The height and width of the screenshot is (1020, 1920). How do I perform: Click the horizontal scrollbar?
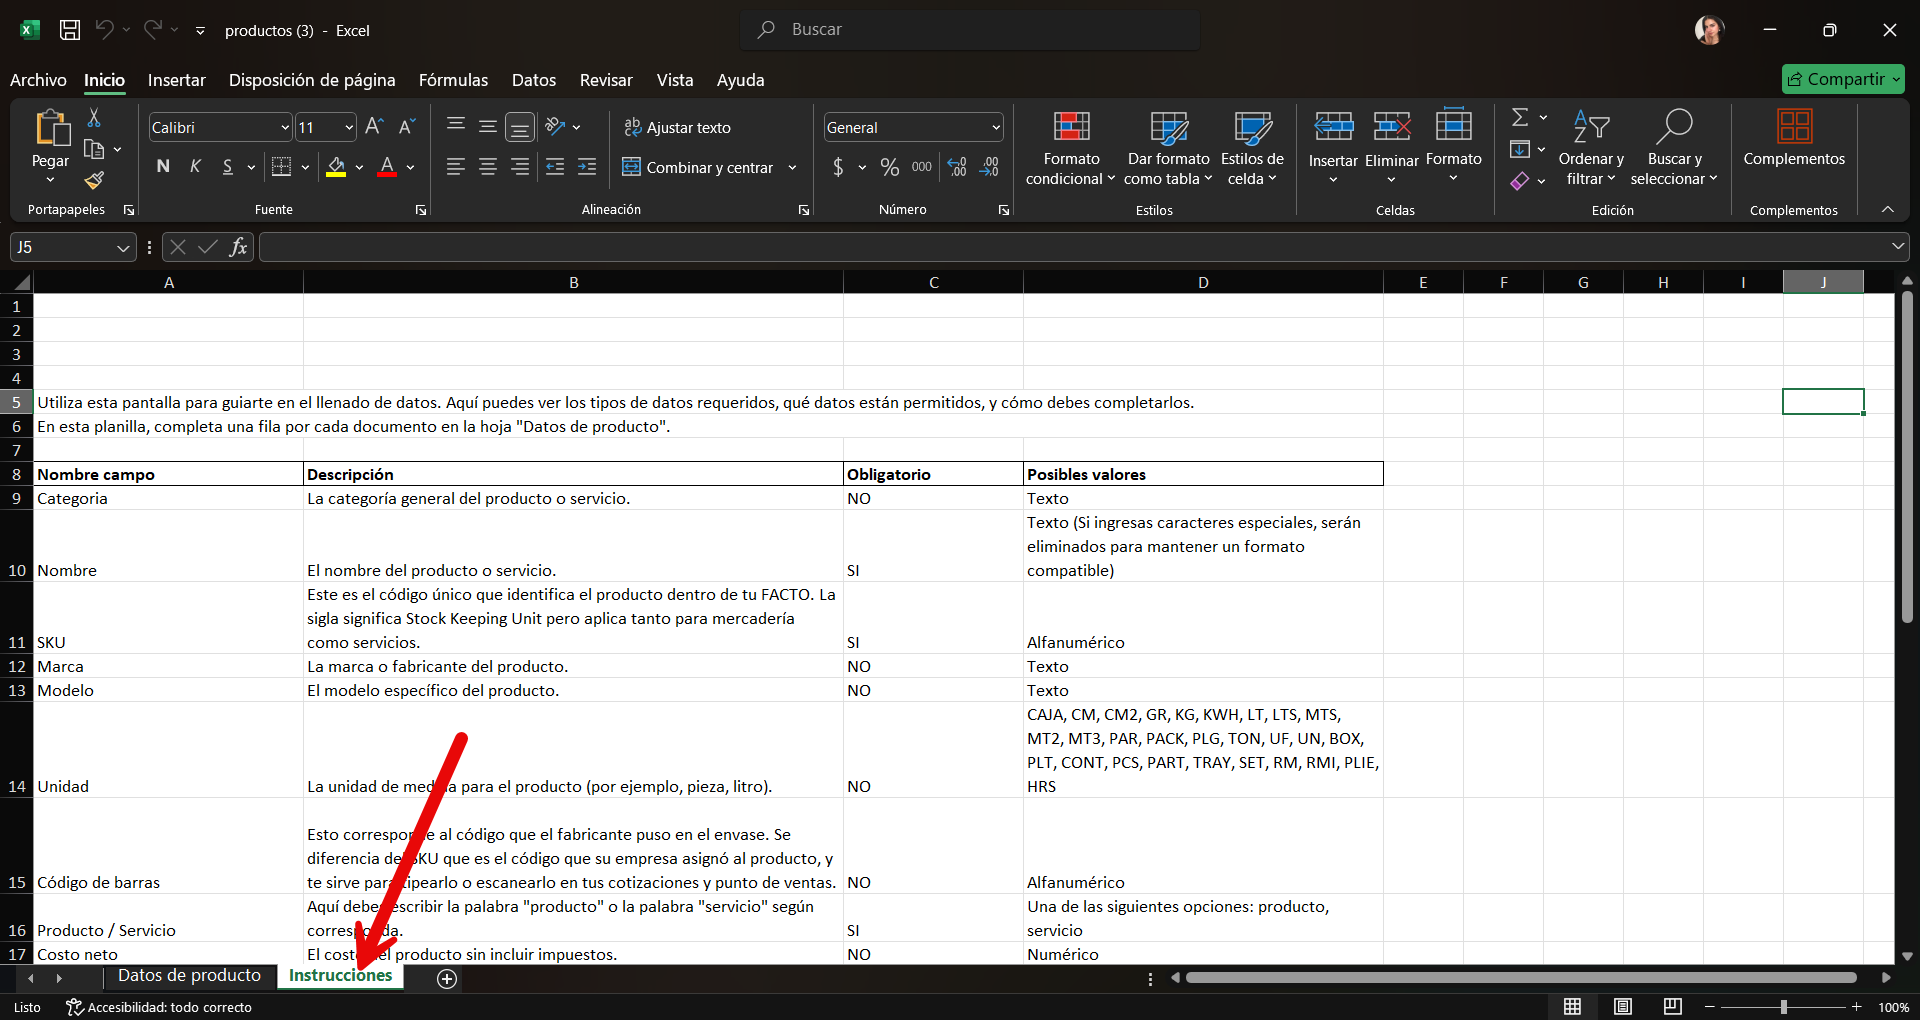click(x=1522, y=978)
